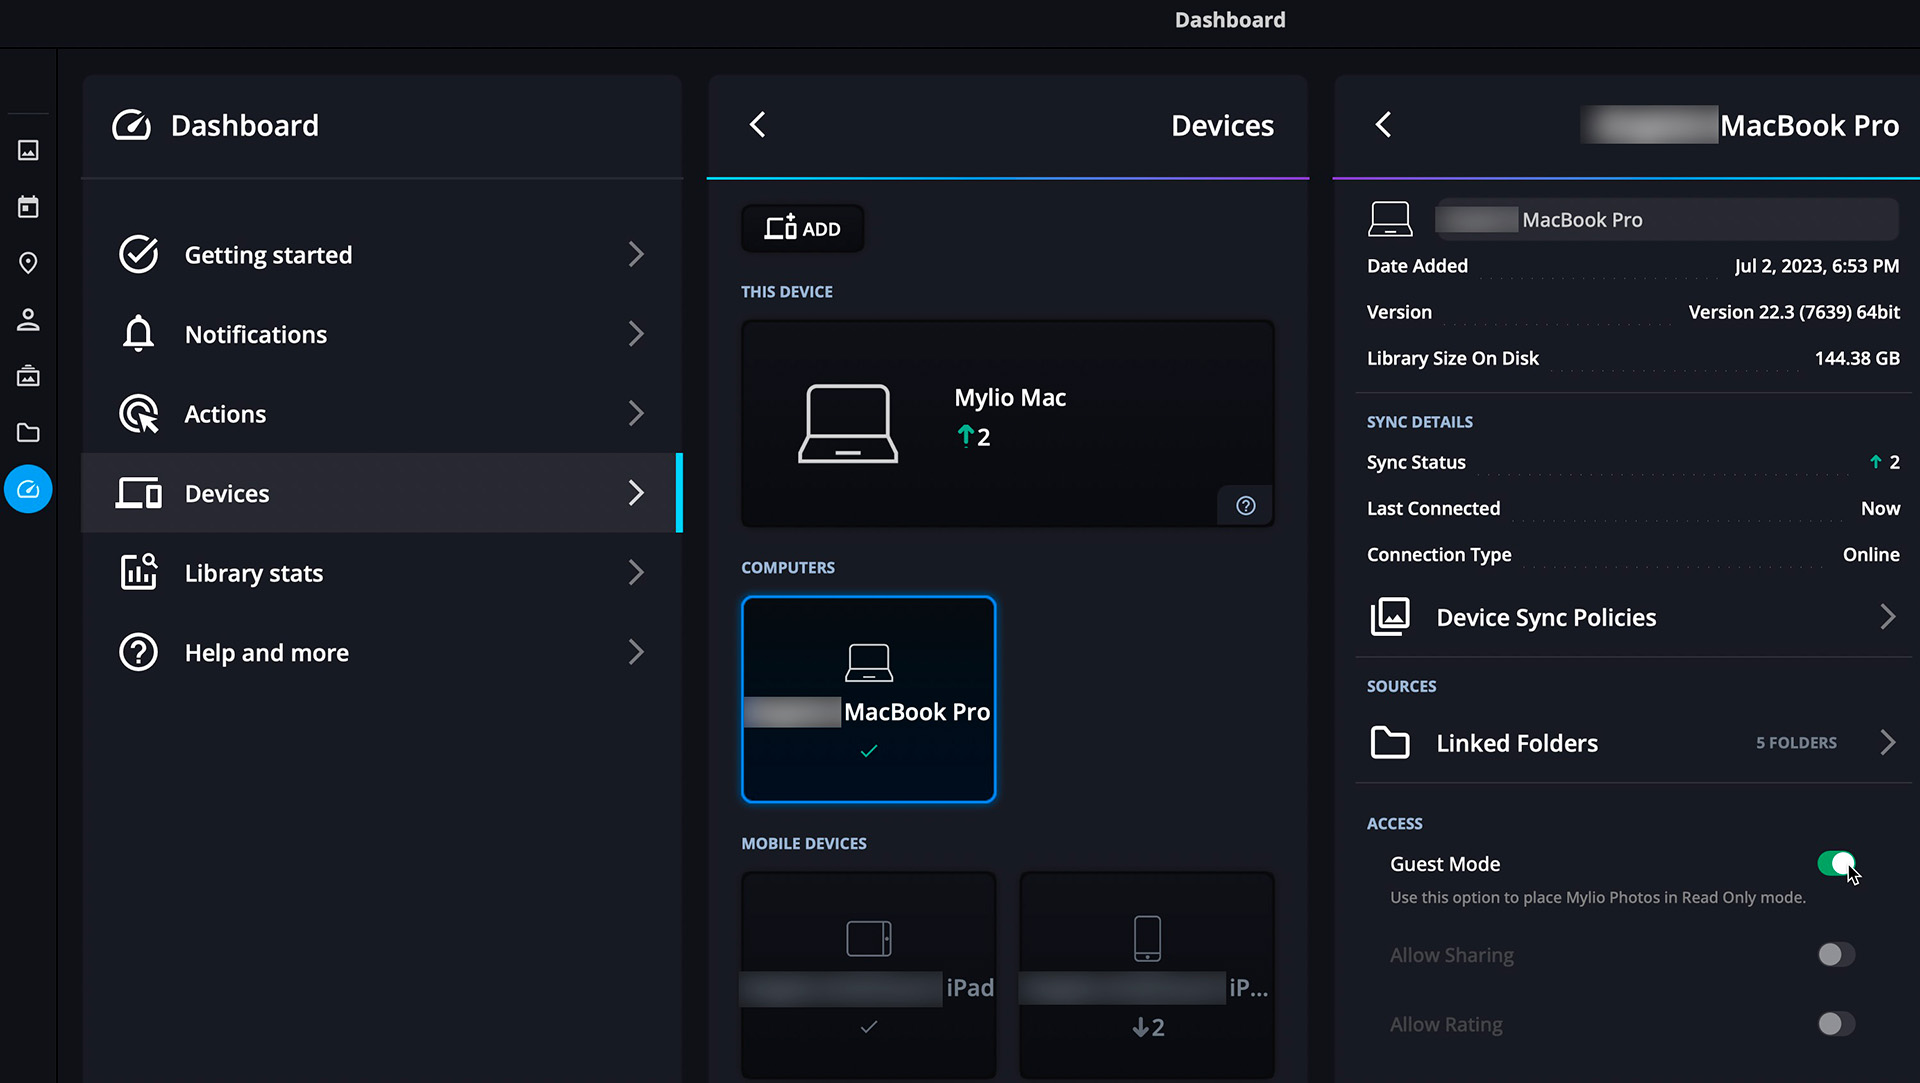Click the Actions cursor icon
The image size is (1920, 1083).
click(x=138, y=414)
